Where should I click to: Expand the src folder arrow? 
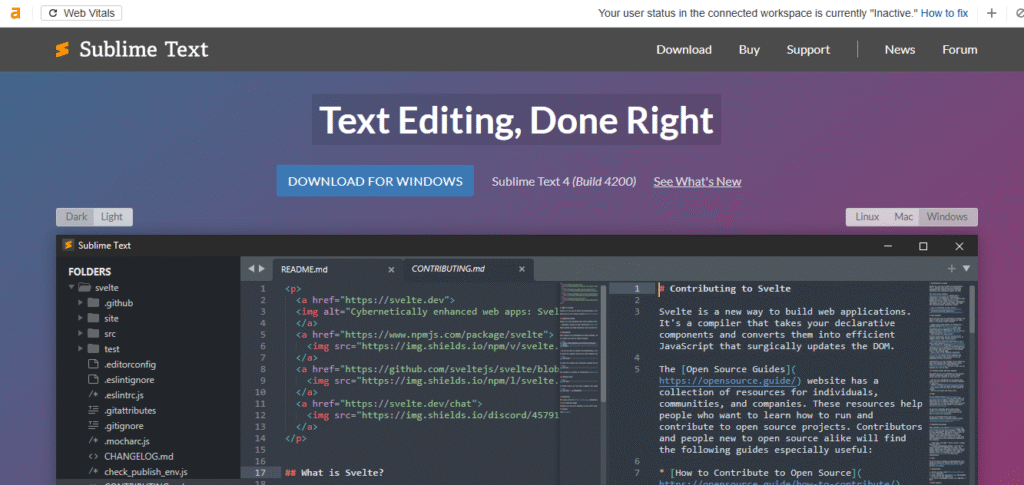pyautogui.click(x=80, y=334)
